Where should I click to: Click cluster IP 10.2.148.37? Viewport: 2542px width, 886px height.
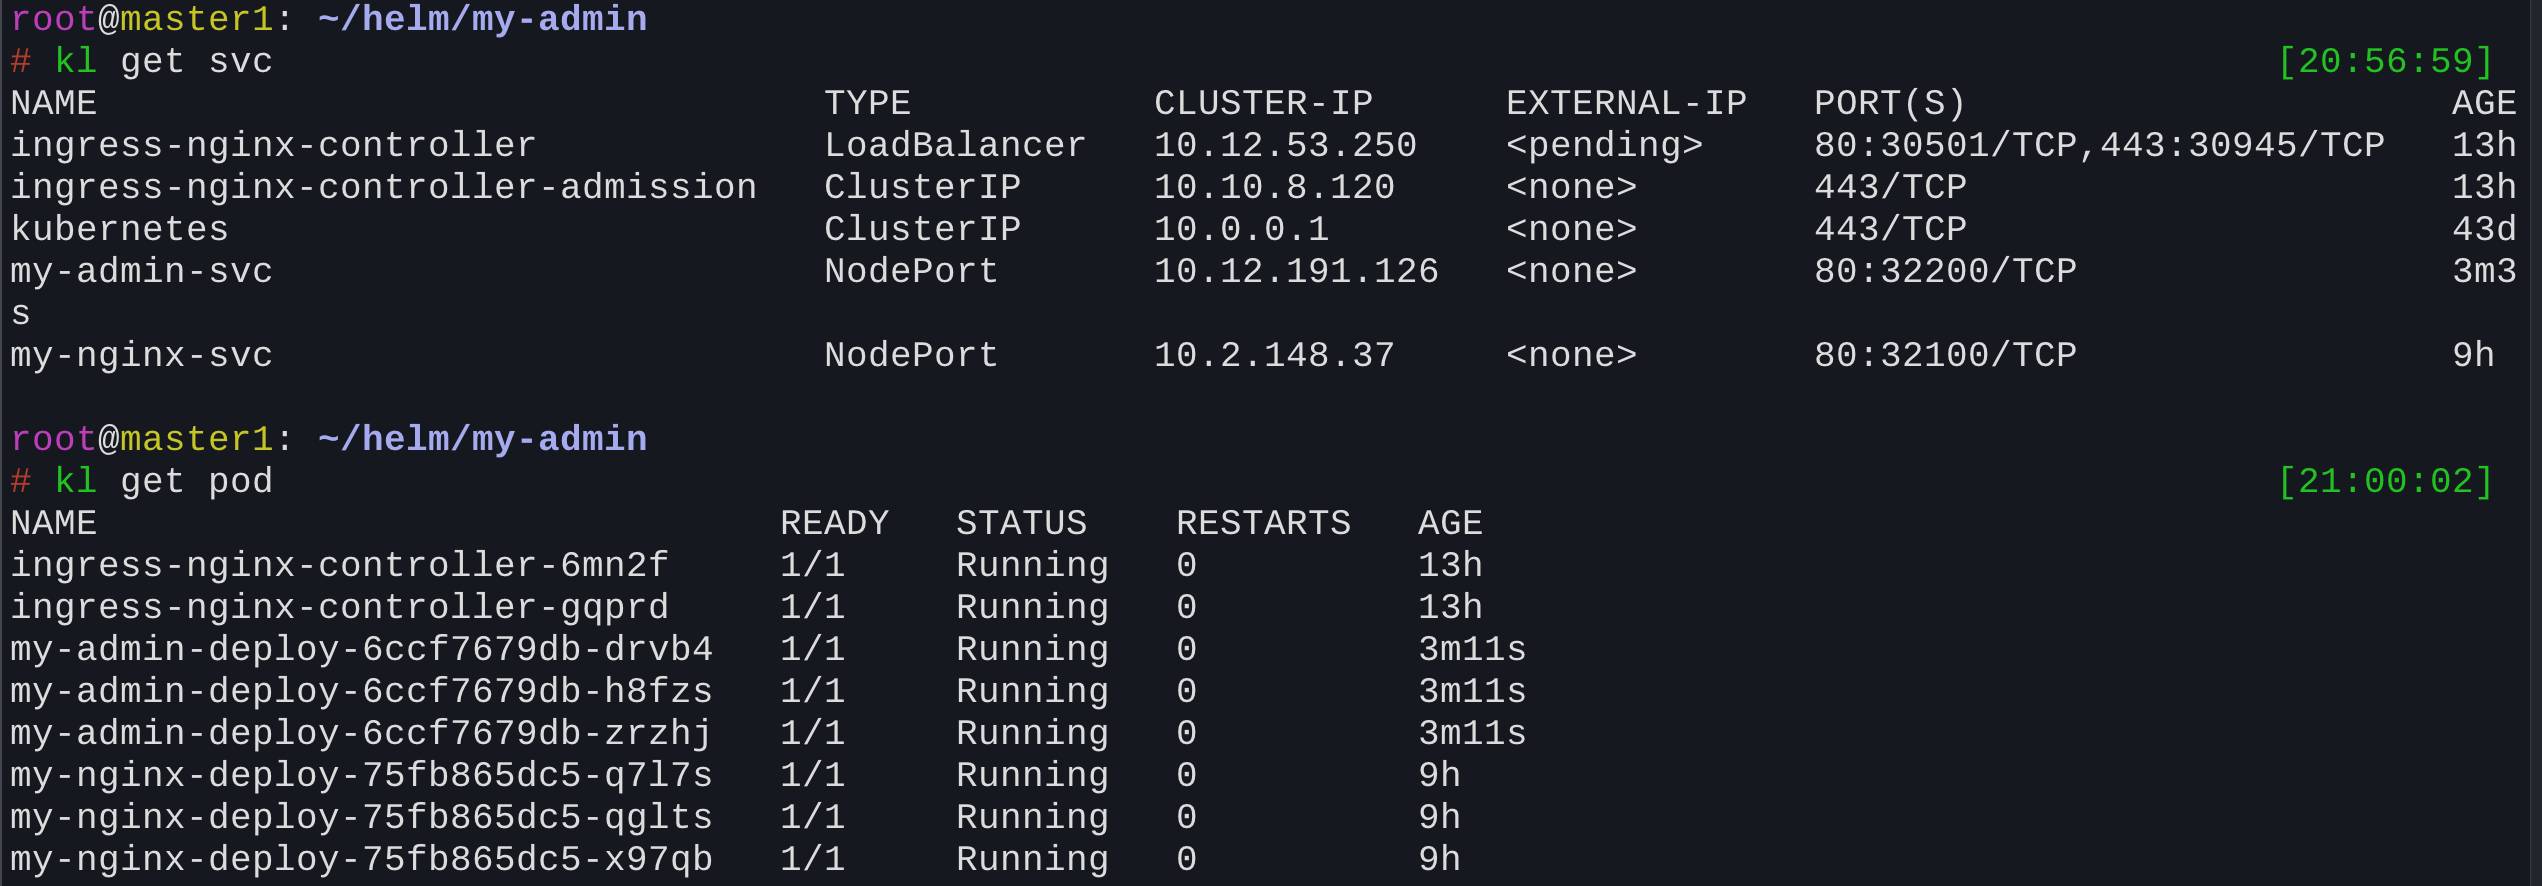(1274, 356)
